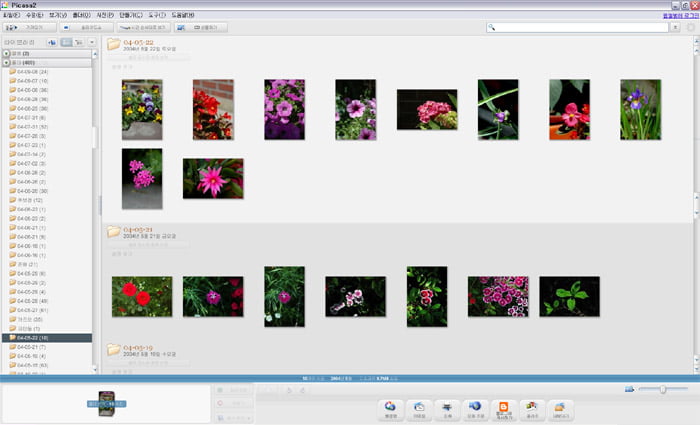This screenshot has height=425, width=700.
Task: Click the colorful swirl icon button in bottom bar
Action: coord(391,409)
